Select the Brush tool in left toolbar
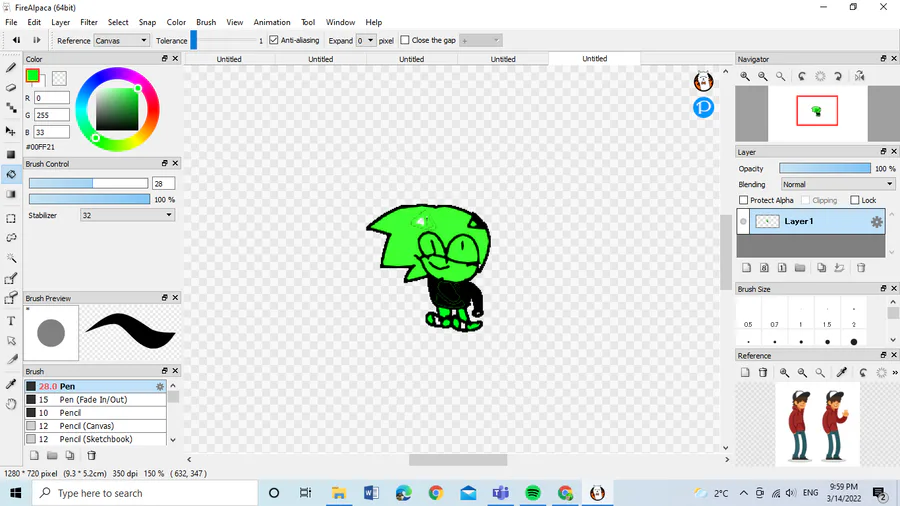The height and width of the screenshot is (506, 900). (11, 68)
